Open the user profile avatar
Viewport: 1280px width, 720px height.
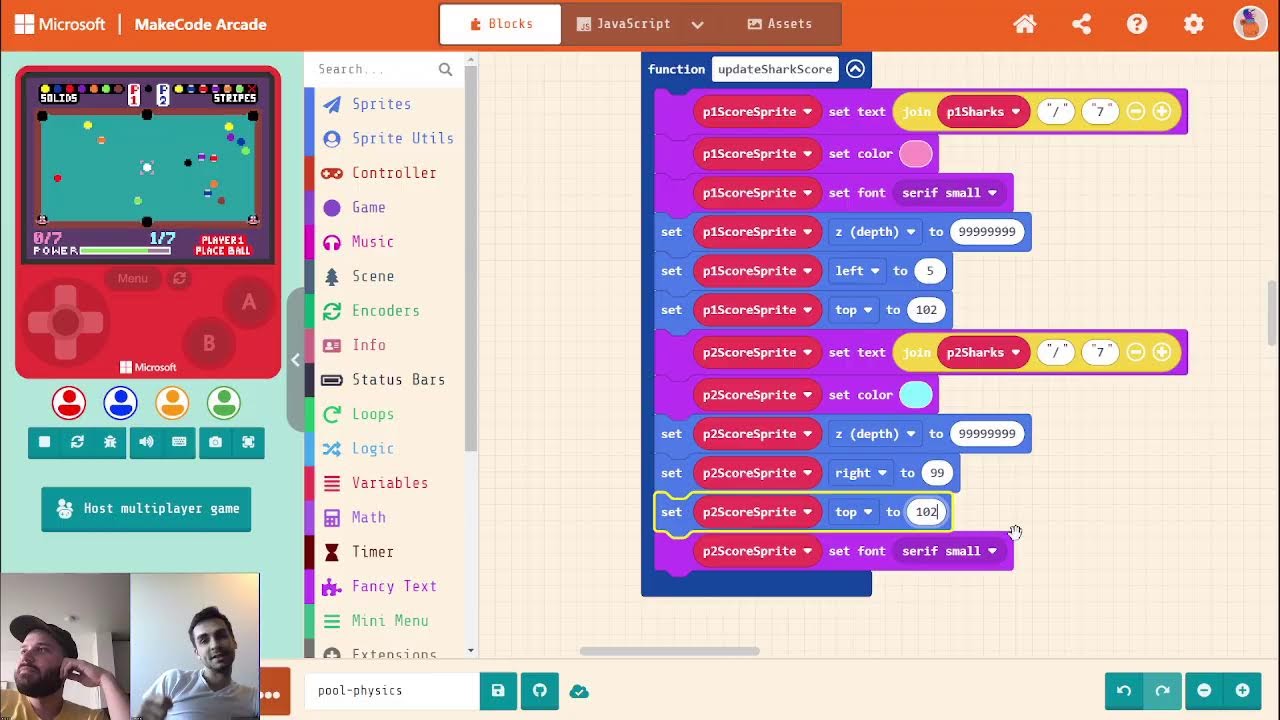click(1250, 23)
